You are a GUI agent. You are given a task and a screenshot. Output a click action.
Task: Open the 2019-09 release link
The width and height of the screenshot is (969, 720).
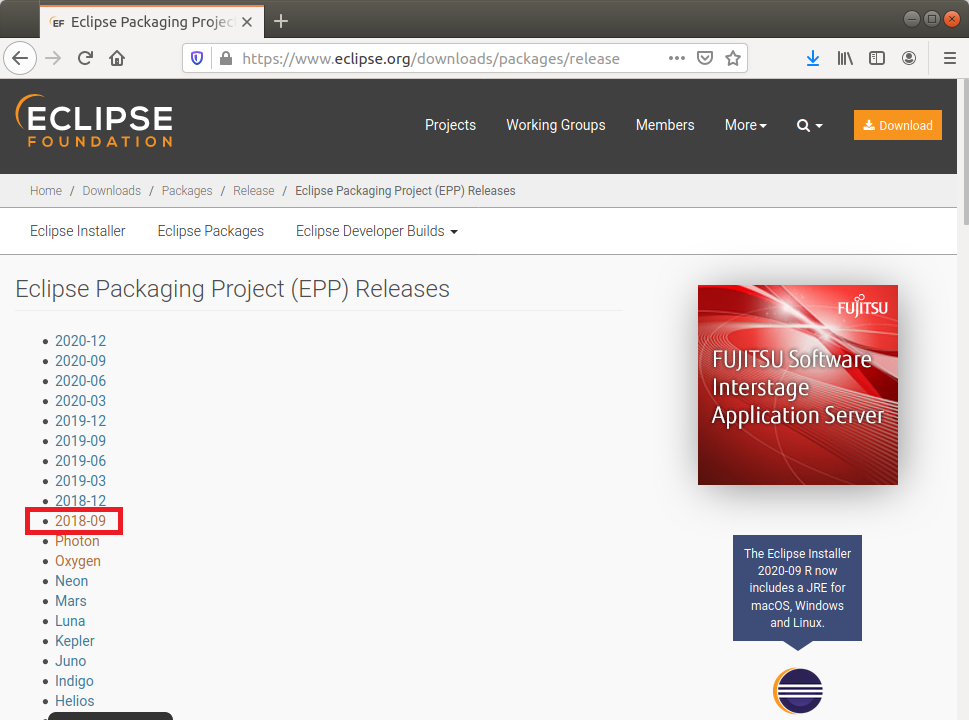80,441
